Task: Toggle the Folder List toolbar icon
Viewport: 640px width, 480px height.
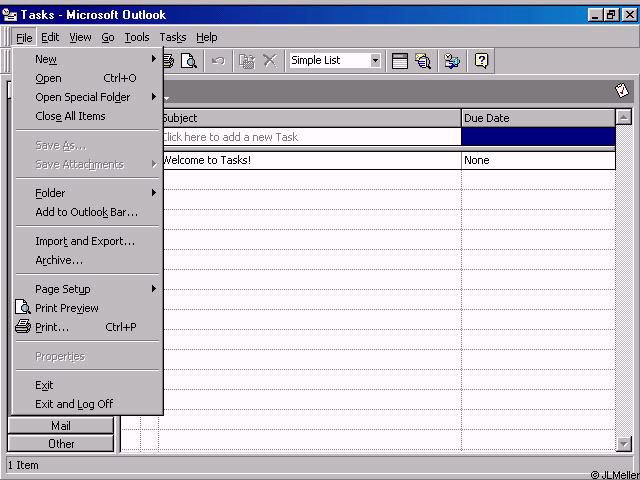Action: (x=400, y=61)
